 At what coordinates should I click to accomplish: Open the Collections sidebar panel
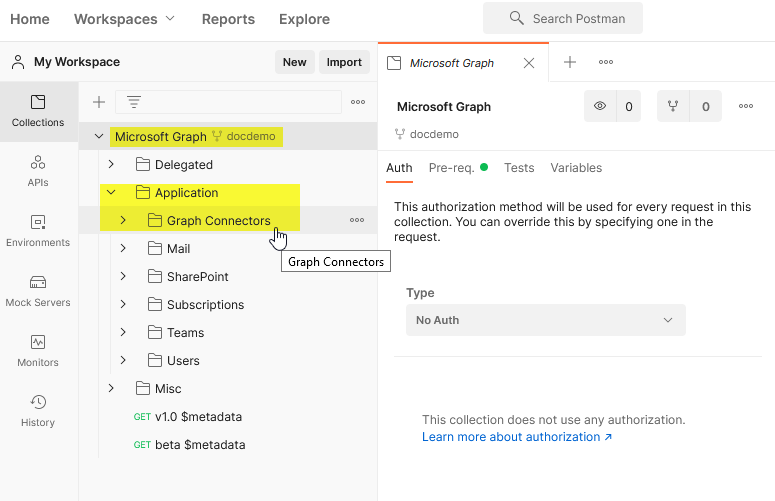38,112
